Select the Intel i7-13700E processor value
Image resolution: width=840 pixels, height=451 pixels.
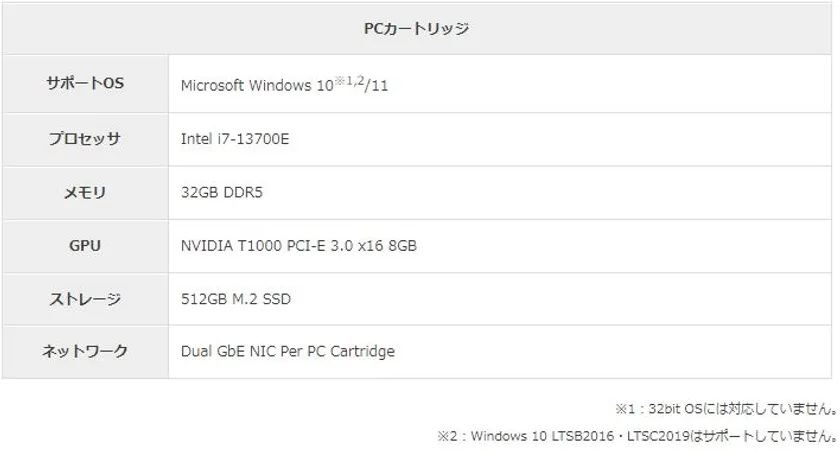click(235, 139)
